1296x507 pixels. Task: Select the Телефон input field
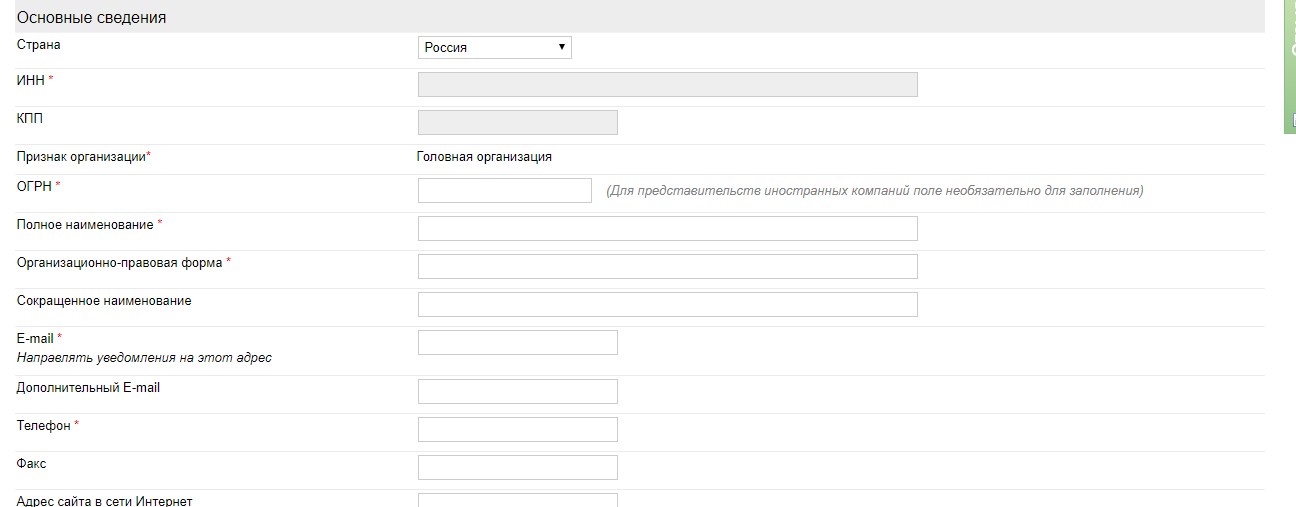(517, 429)
